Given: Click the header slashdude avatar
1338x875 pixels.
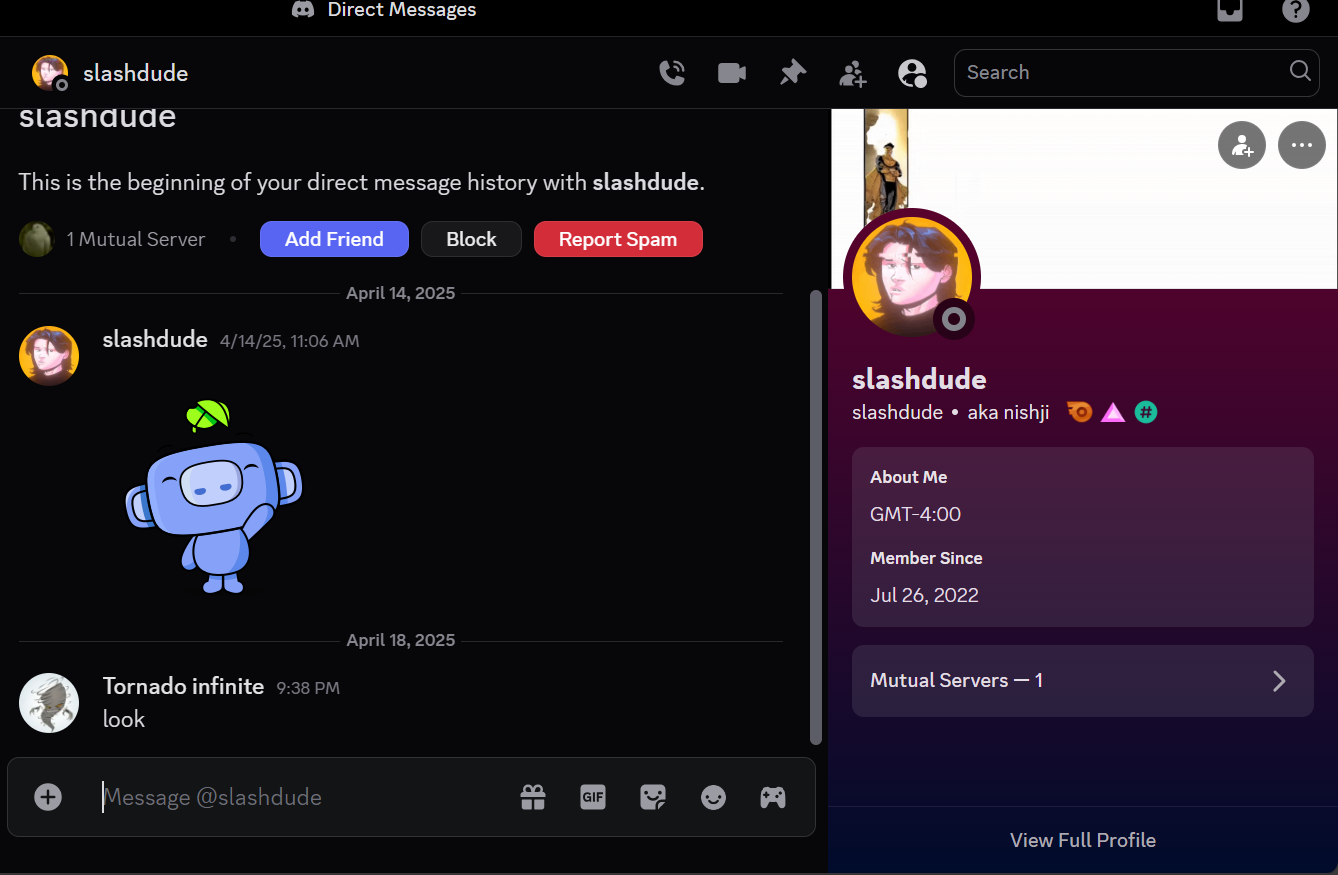Looking at the screenshot, I should tap(50, 73).
